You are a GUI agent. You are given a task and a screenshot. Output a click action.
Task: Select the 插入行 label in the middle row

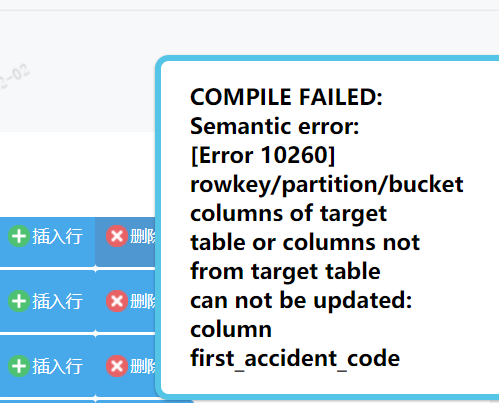tap(57, 301)
